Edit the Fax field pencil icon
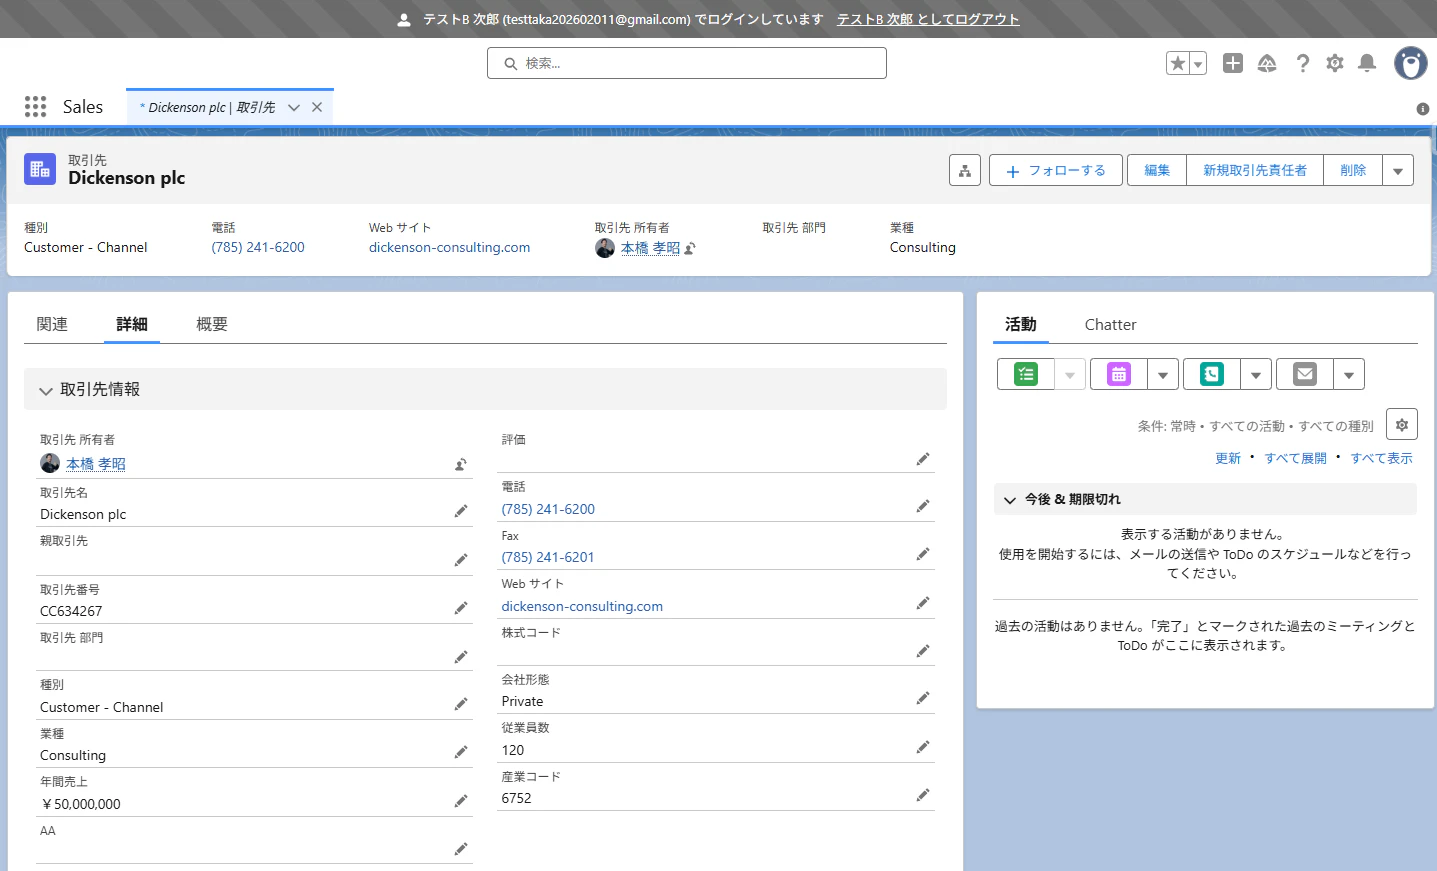Screen dimensions: 1437x871 [923, 554]
